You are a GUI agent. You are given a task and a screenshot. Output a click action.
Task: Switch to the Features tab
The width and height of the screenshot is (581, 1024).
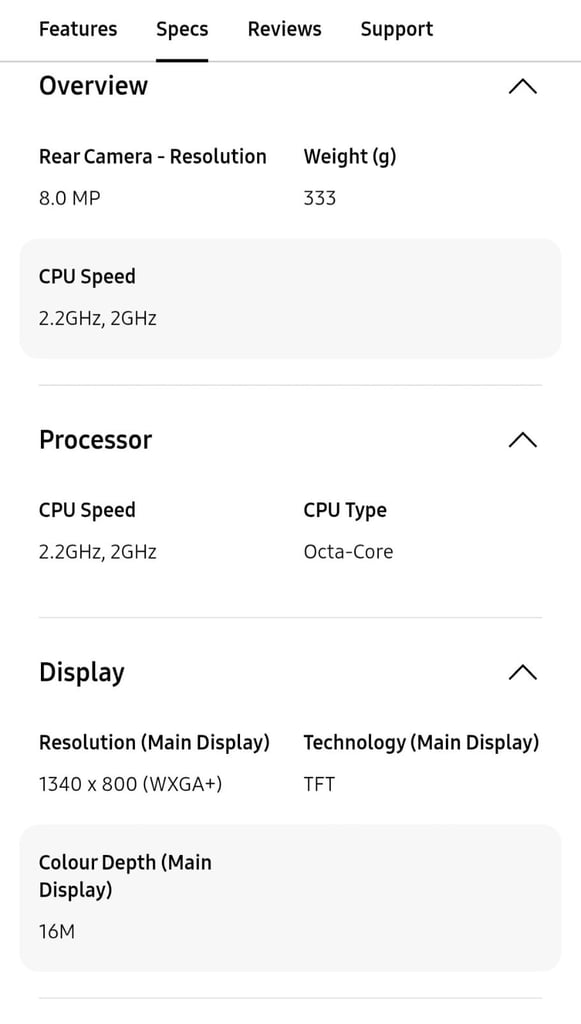tap(78, 29)
